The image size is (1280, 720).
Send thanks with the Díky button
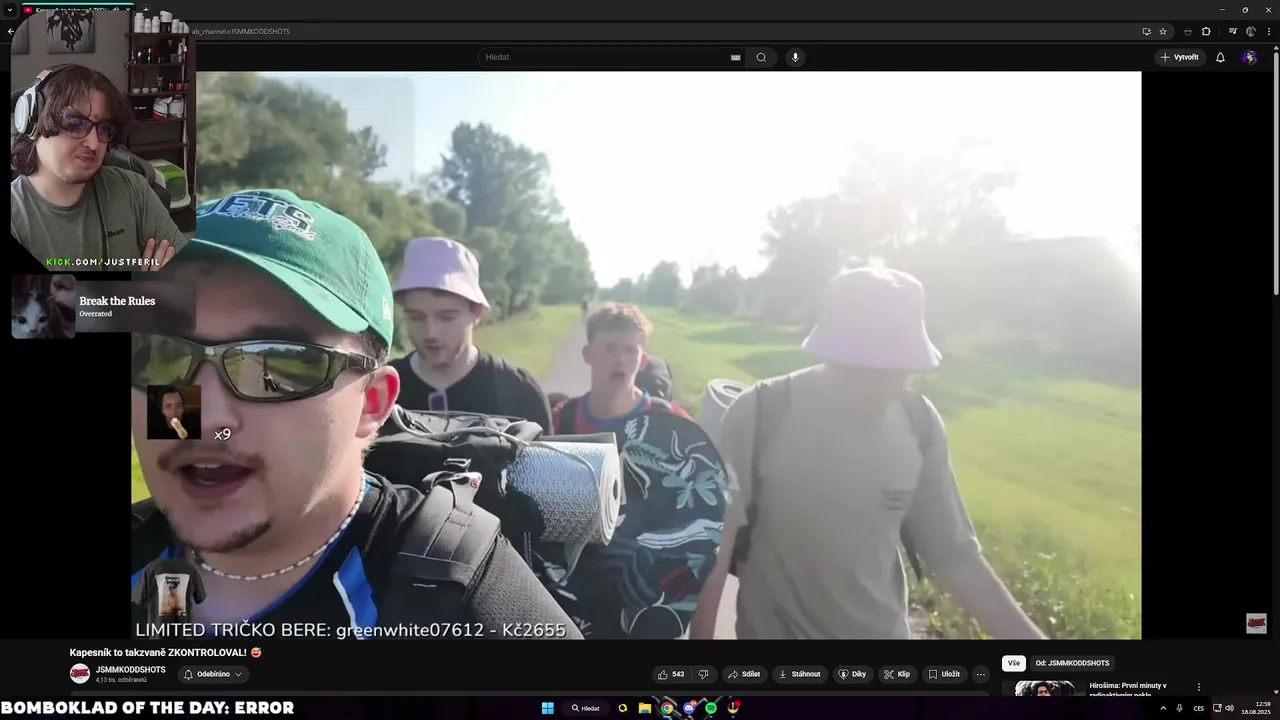pyautogui.click(x=852, y=674)
